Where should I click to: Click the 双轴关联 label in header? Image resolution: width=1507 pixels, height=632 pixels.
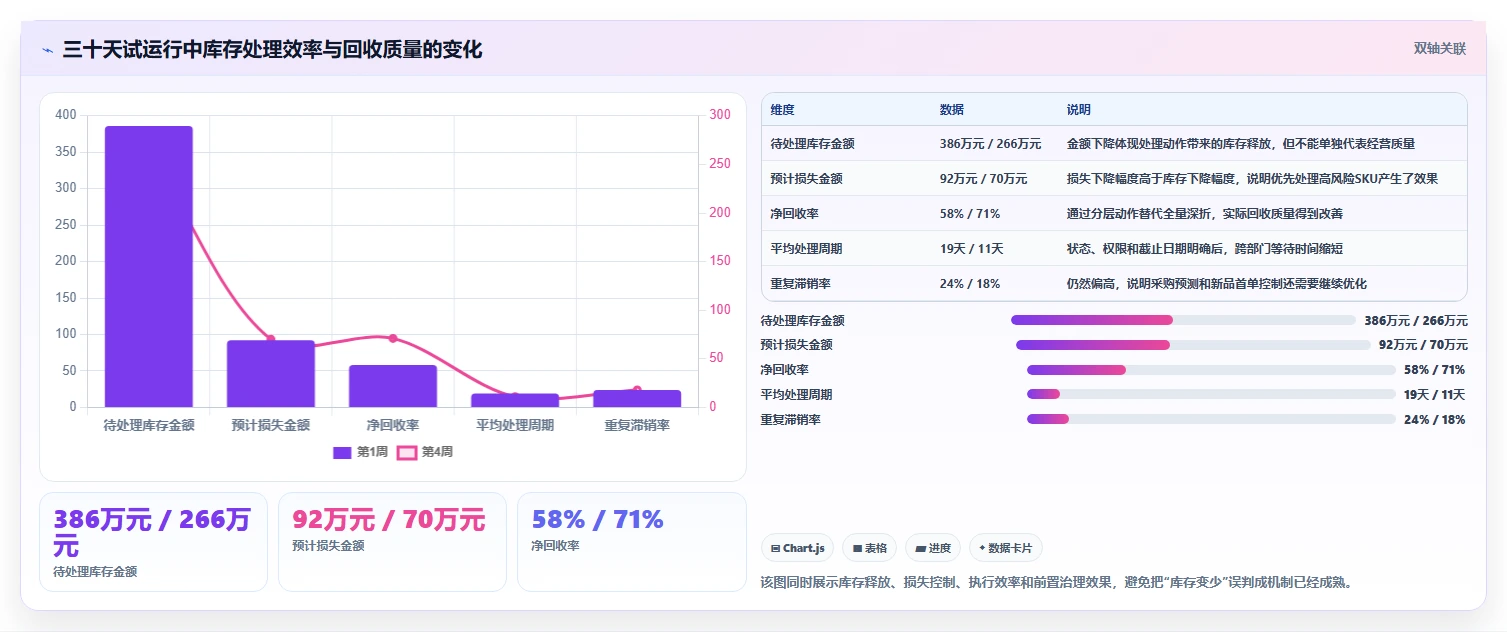1439,48
